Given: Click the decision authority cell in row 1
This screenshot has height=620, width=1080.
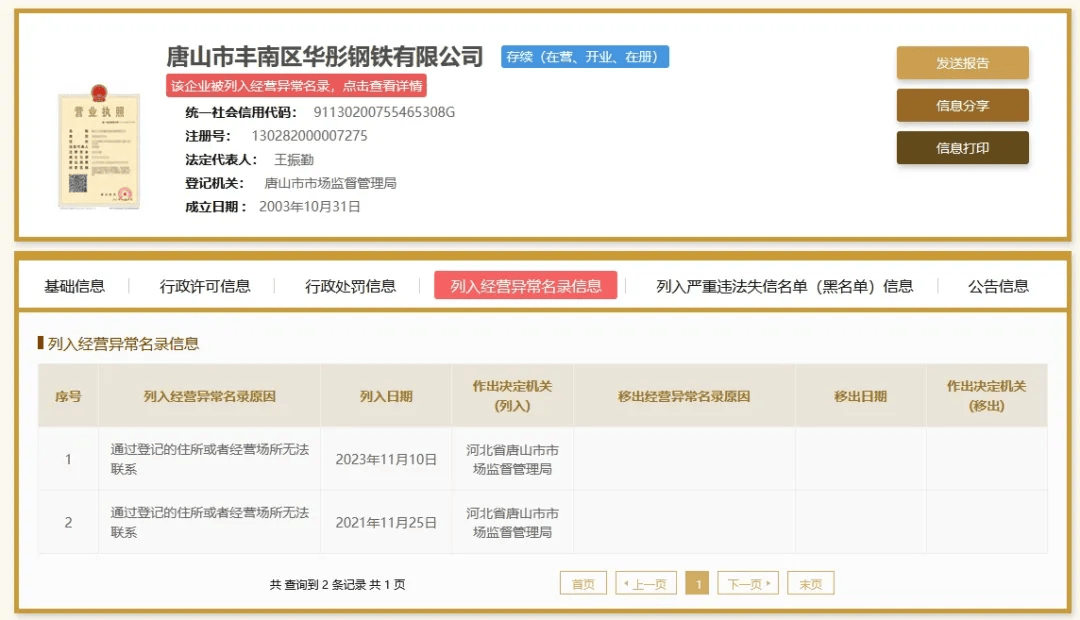Looking at the screenshot, I should [x=512, y=459].
